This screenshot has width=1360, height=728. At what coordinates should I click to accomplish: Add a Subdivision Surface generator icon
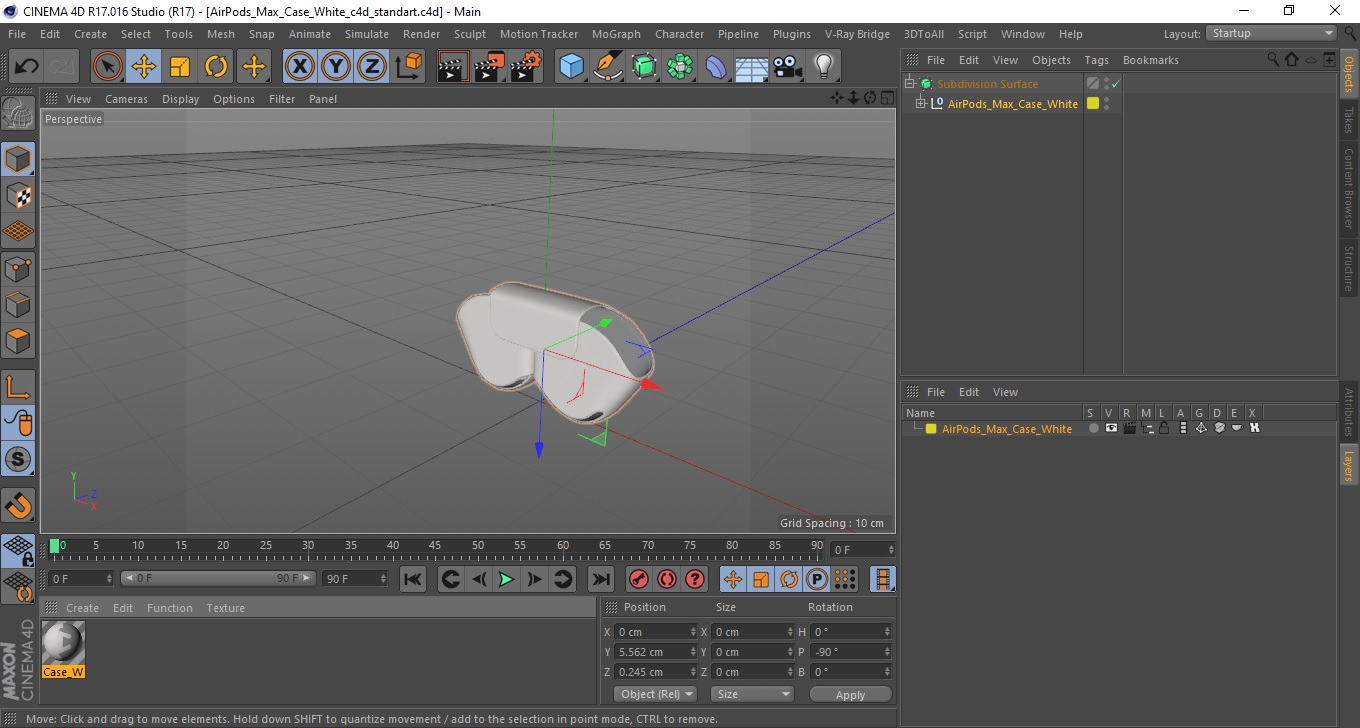(644, 67)
